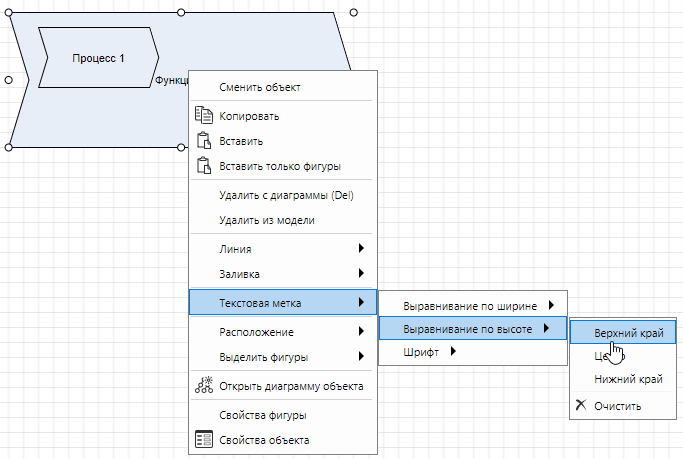Click the Копировать copy icon

coord(203,115)
